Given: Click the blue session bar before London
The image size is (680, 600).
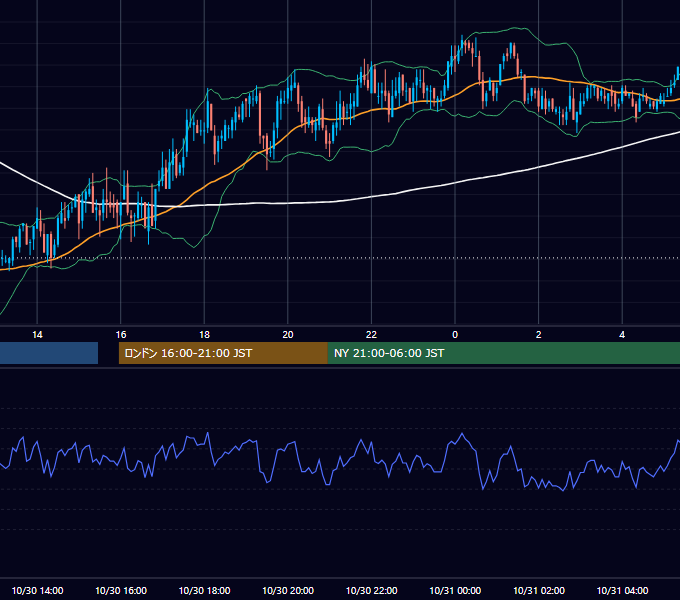Looking at the screenshot, I should point(49,353).
